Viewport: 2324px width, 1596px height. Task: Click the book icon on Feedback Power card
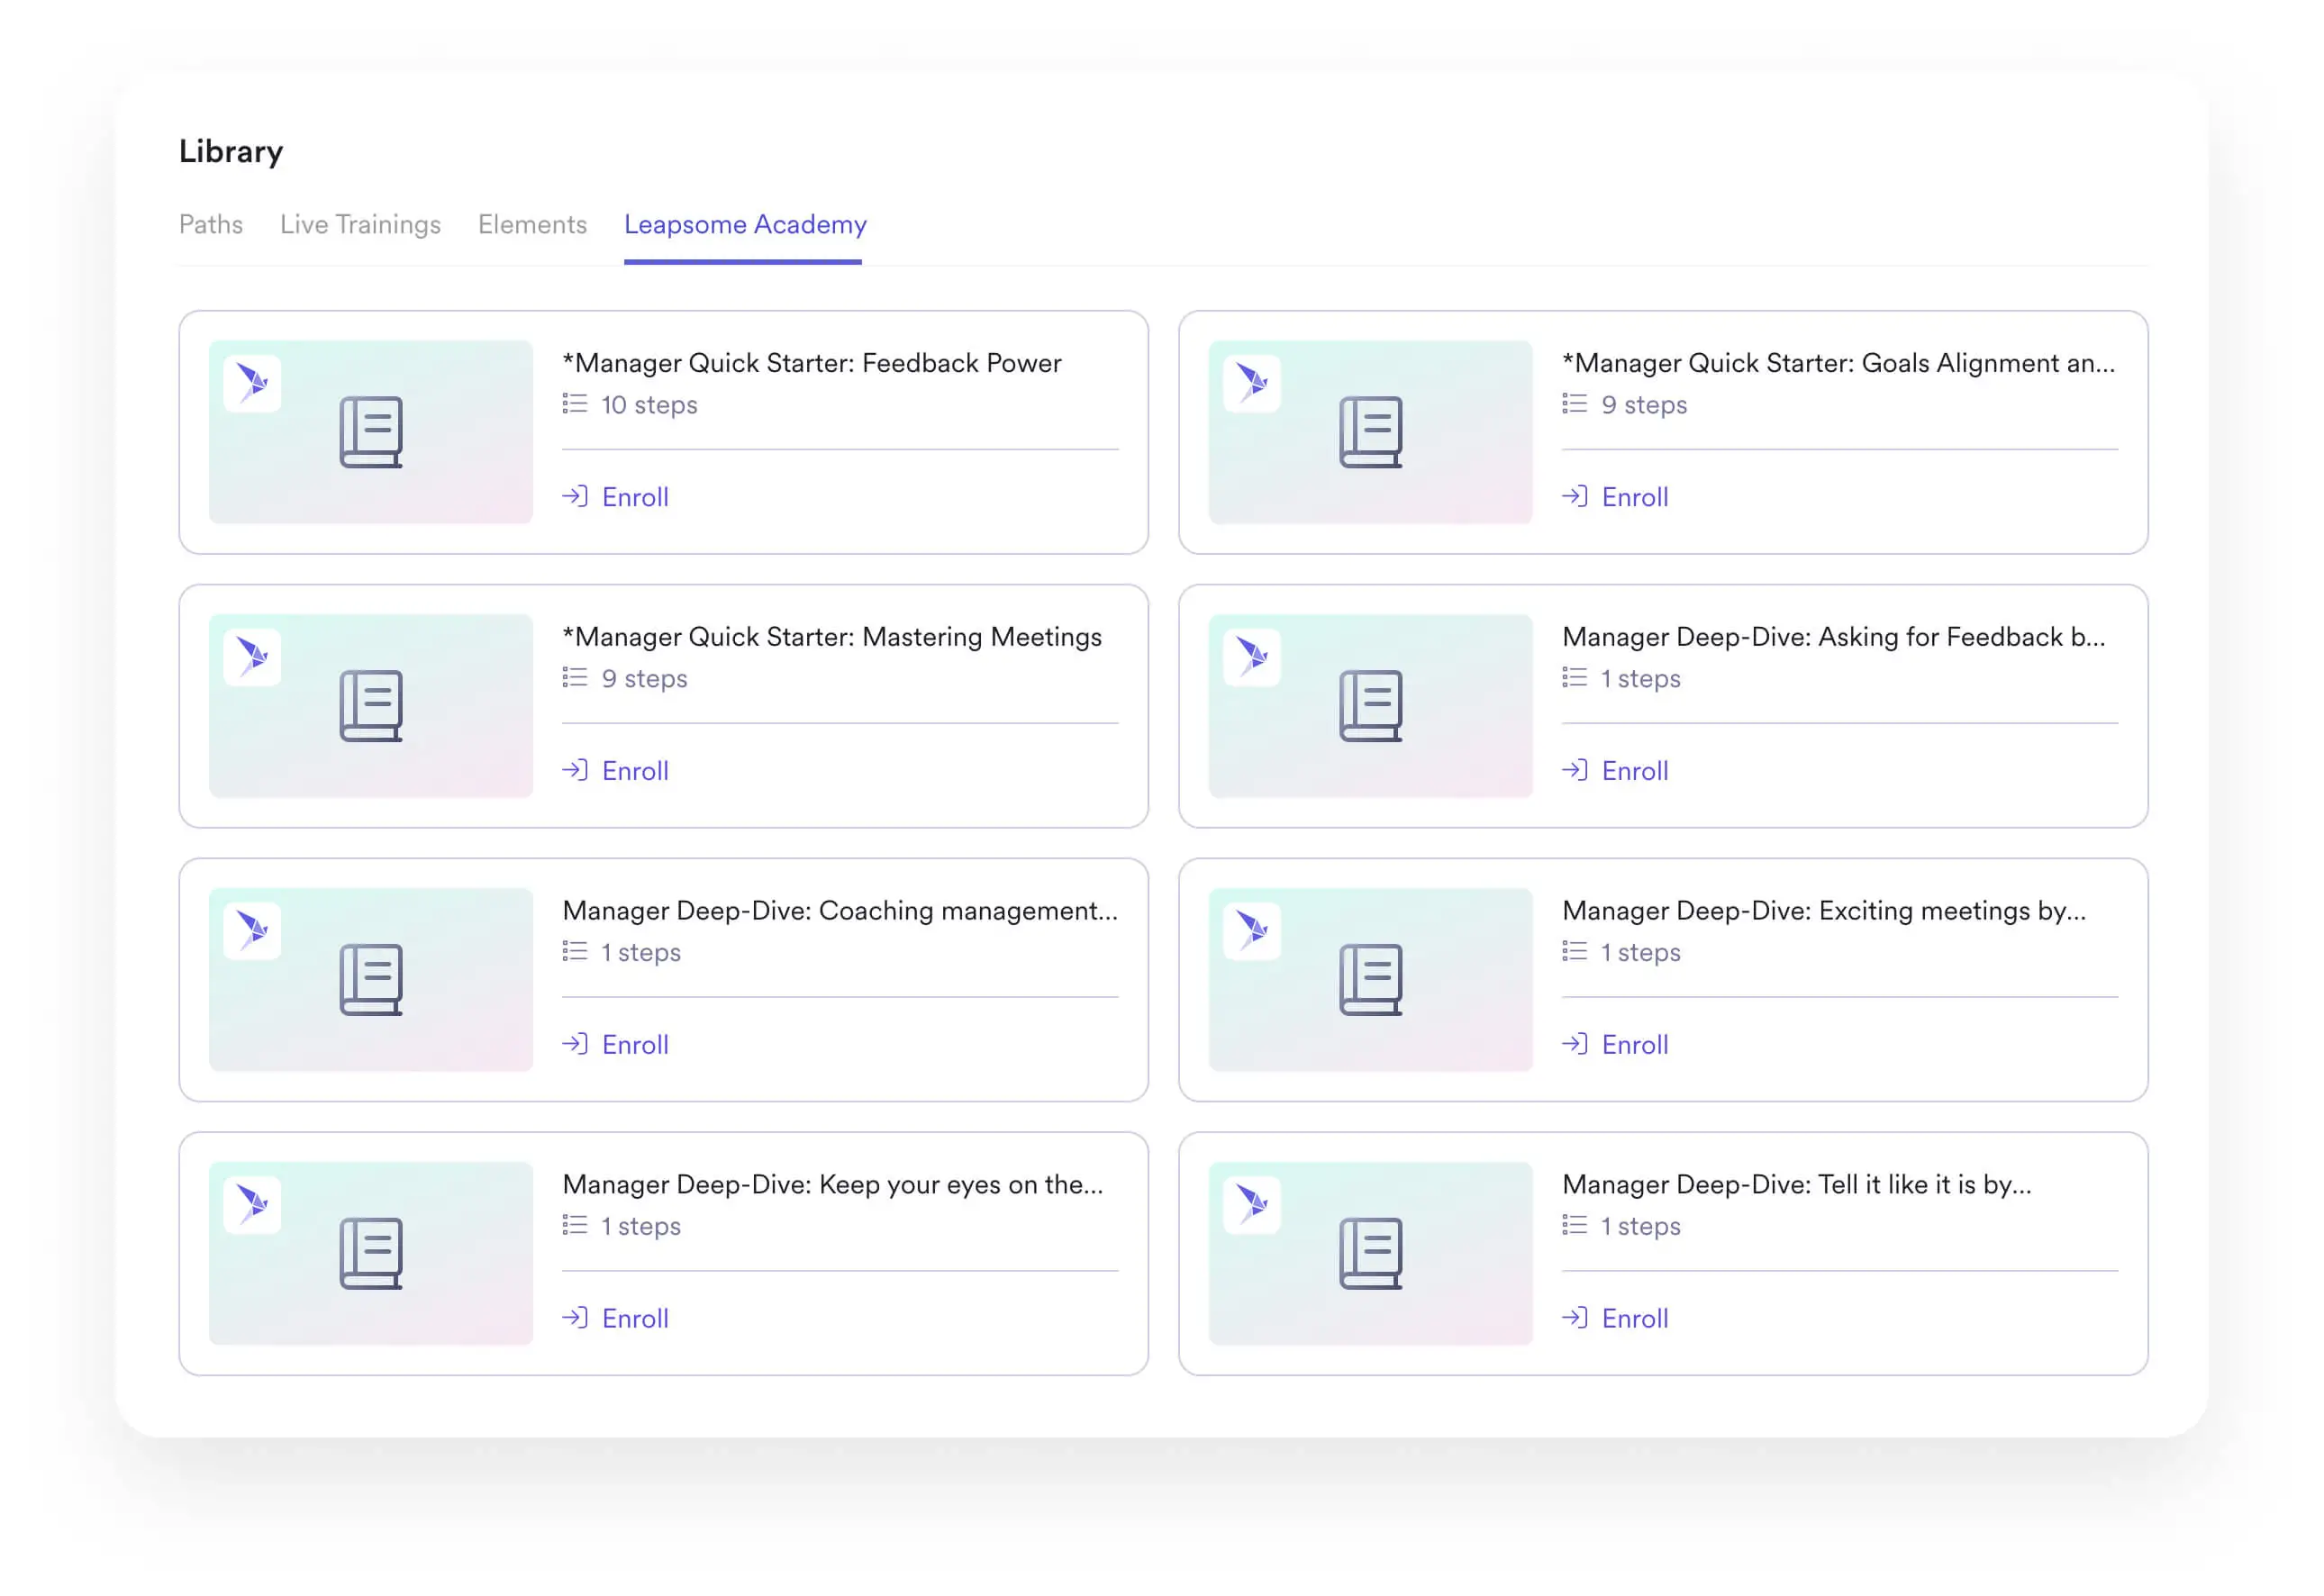coord(371,432)
